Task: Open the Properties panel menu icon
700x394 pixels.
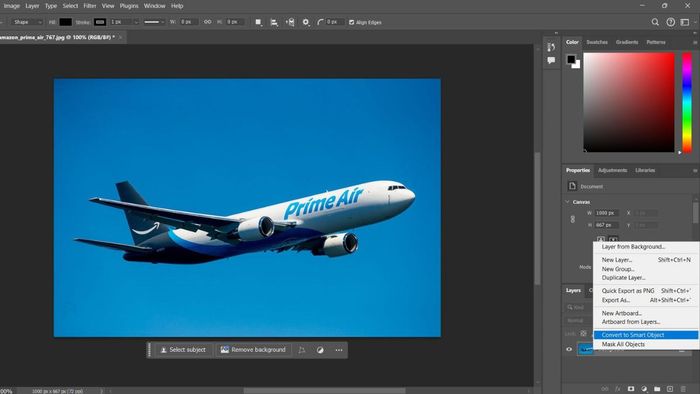Action: (695, 170)
